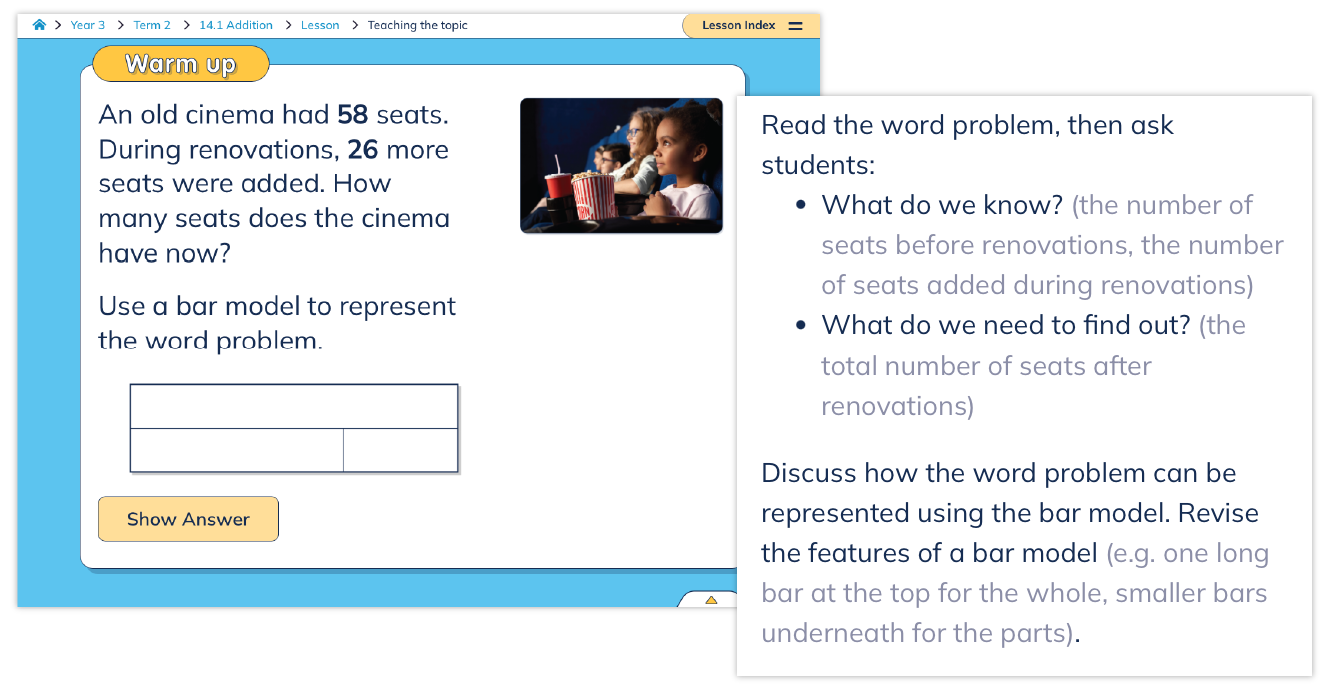
Task: Select the top whole bar of bar model
Action: pos(294,407)
